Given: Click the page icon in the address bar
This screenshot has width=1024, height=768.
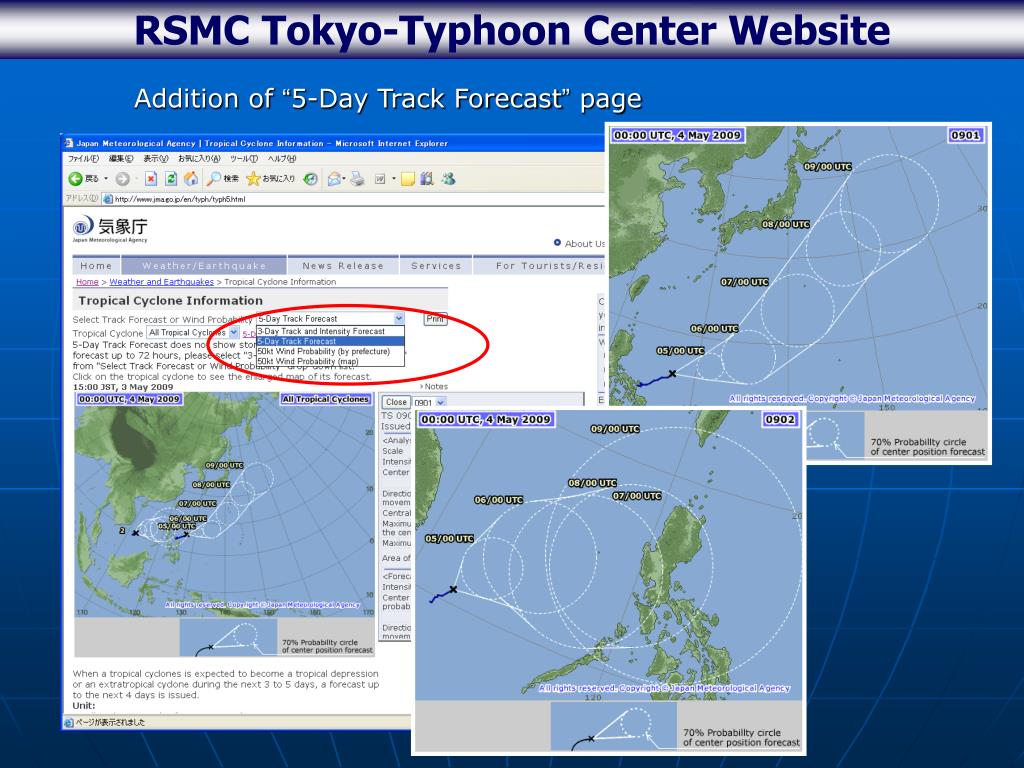Looking at the screenshot, I should [108, 199].
